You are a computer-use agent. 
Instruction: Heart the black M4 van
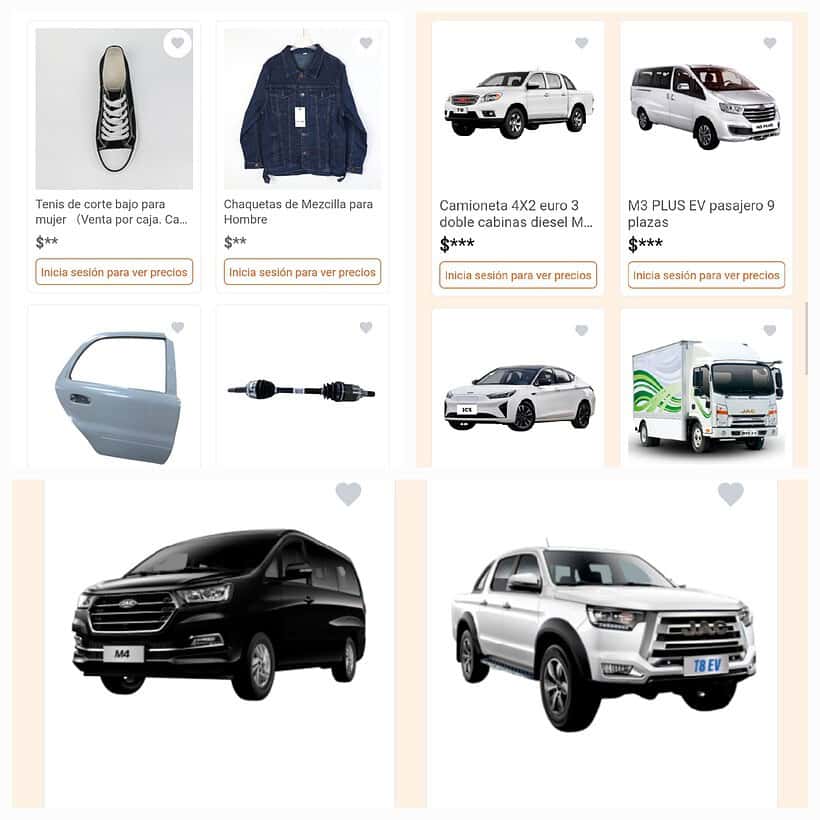[x=348, y=493]
